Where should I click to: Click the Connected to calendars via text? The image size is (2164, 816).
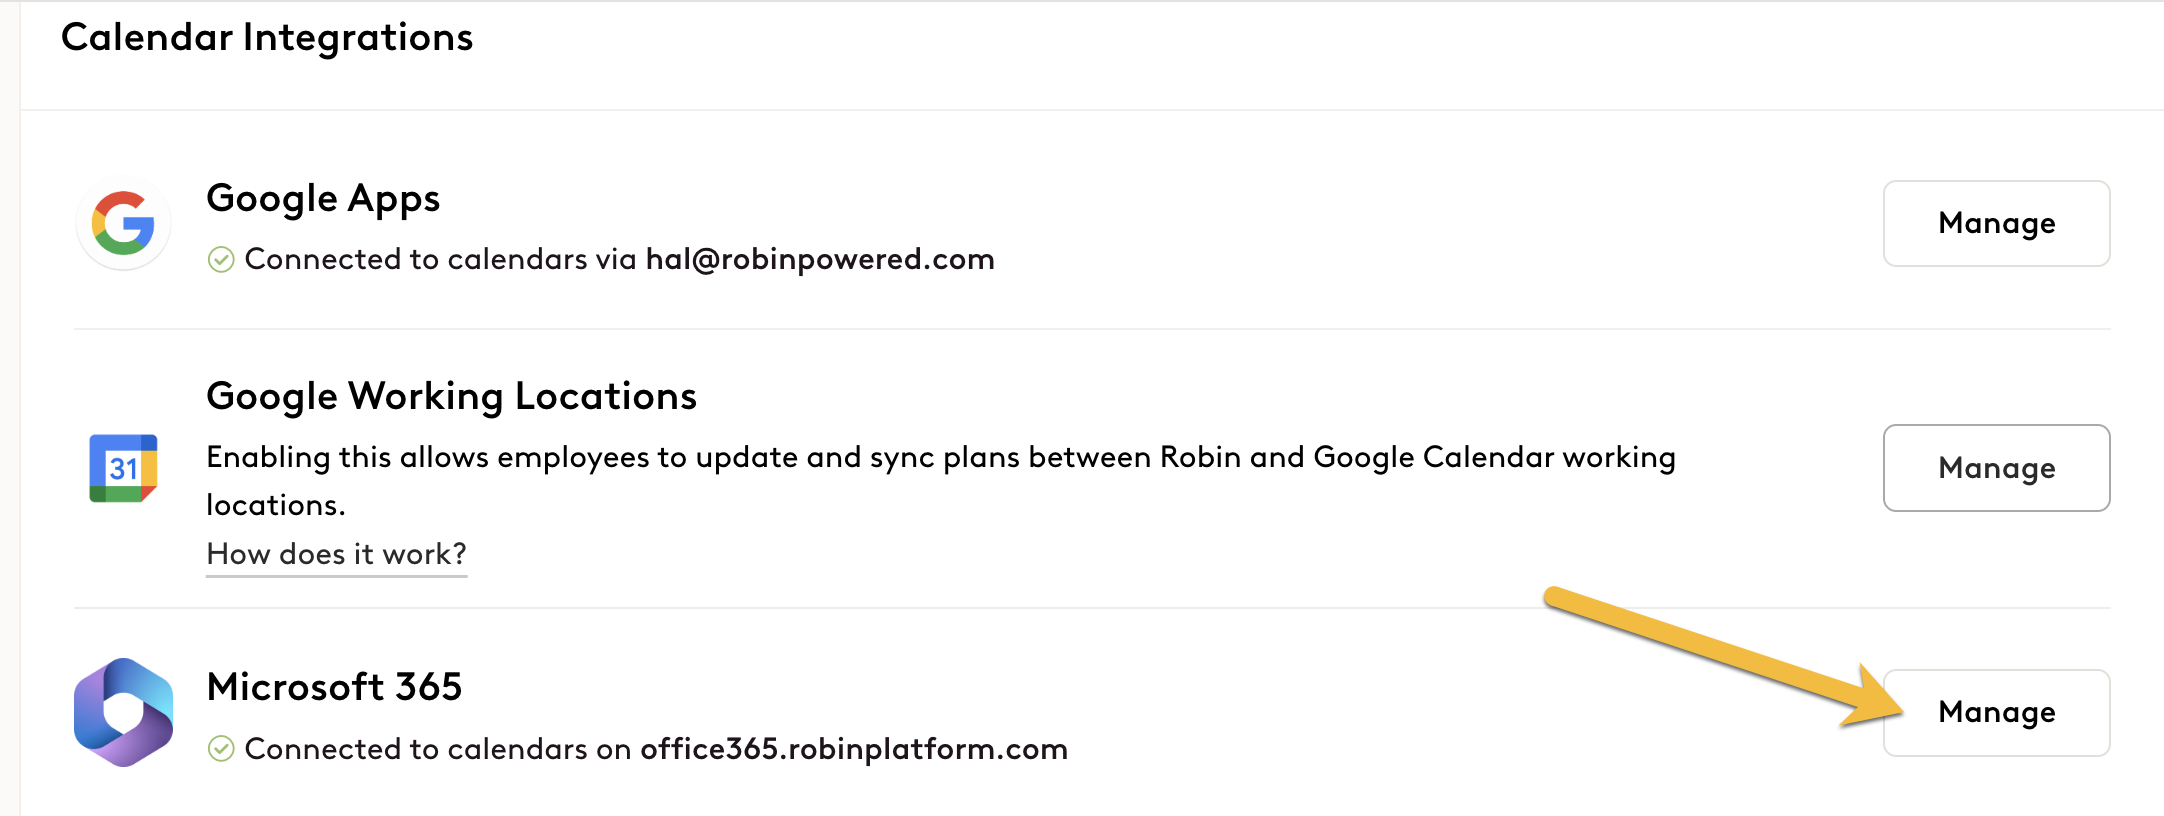point(440,259)
